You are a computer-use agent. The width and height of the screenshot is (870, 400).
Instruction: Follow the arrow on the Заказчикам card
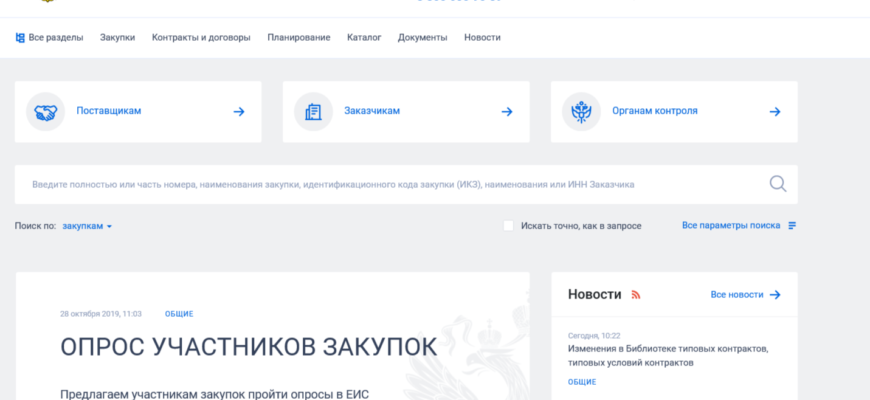tap(507, 112)
